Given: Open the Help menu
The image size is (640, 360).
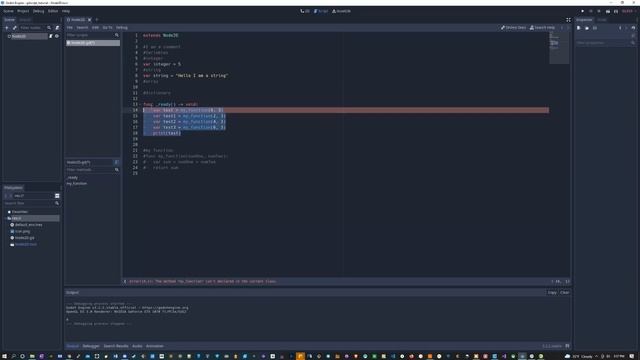Looking at the screenshot, I should 66,11.
